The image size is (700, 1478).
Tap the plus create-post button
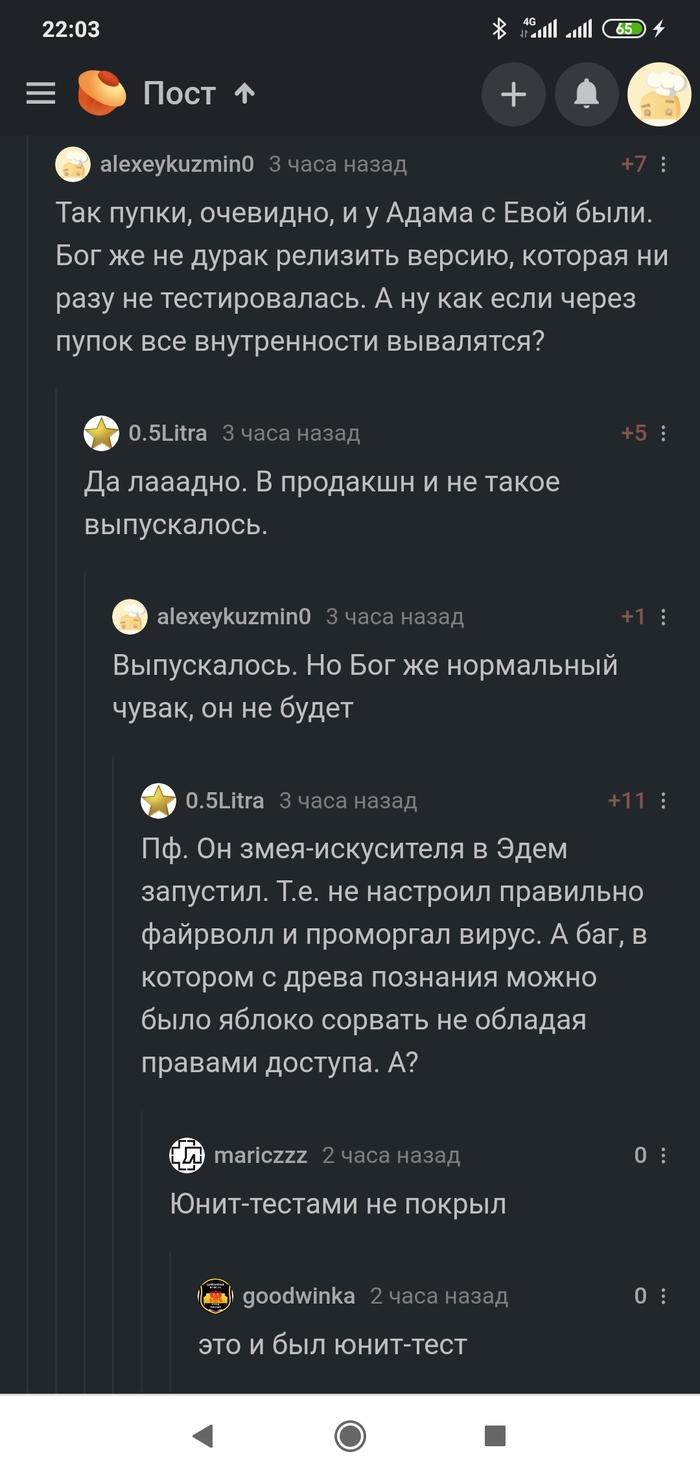point(513,94)
